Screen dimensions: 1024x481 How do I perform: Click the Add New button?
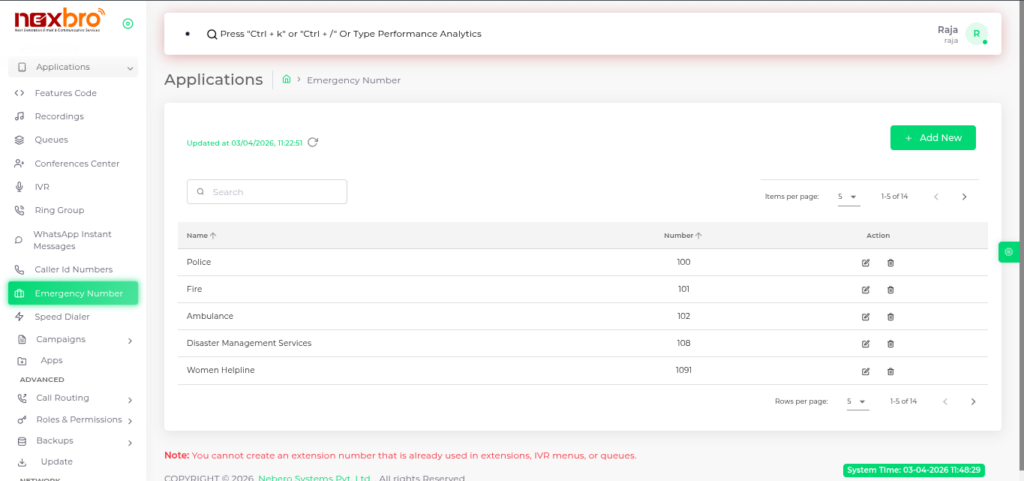click(x=932, y=138)
